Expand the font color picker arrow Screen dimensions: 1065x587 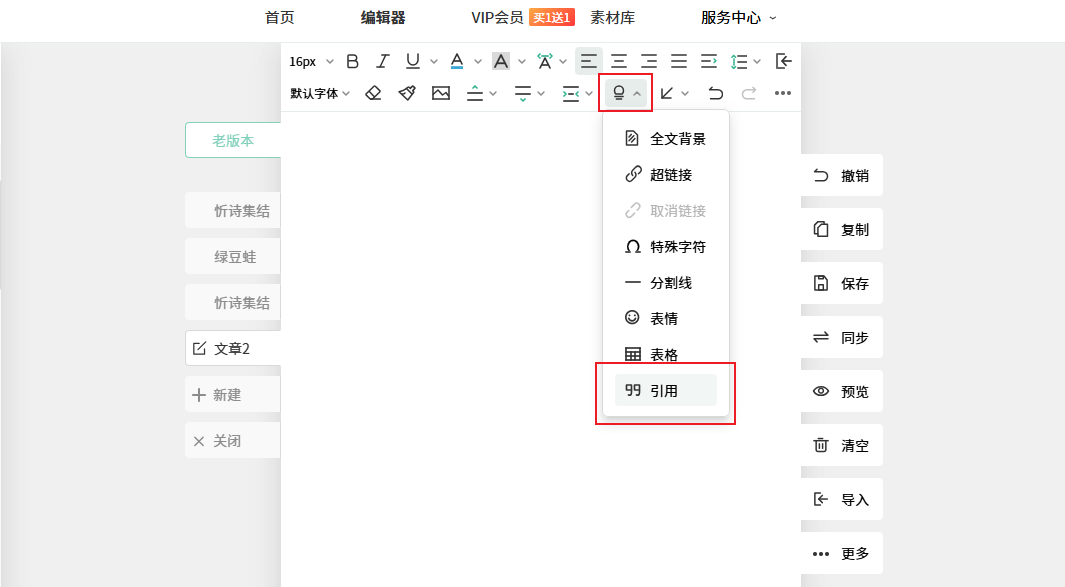pos(477,62)
